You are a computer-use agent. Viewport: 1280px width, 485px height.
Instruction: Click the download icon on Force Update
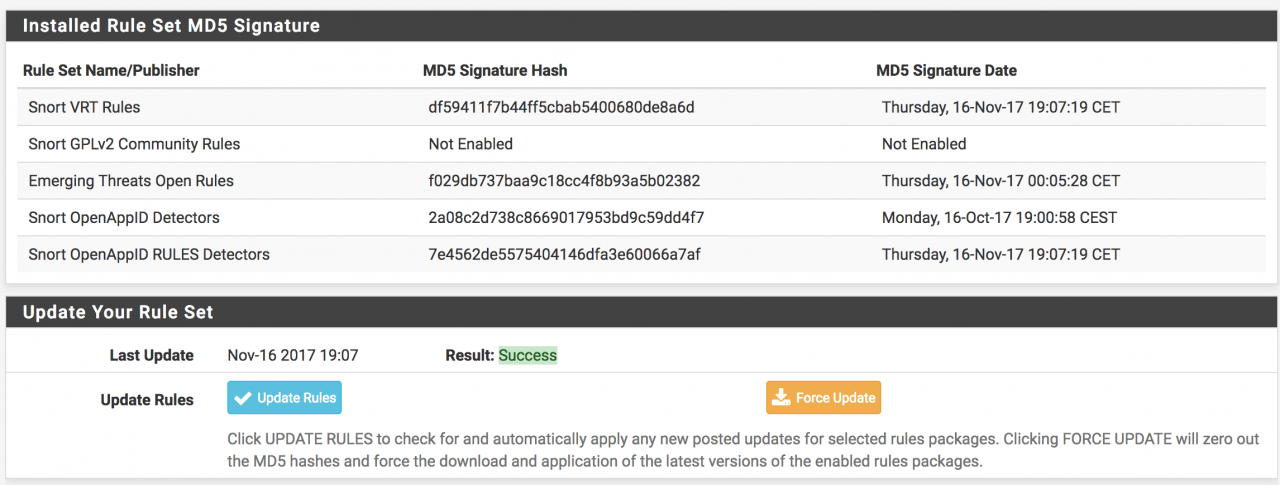781,398
